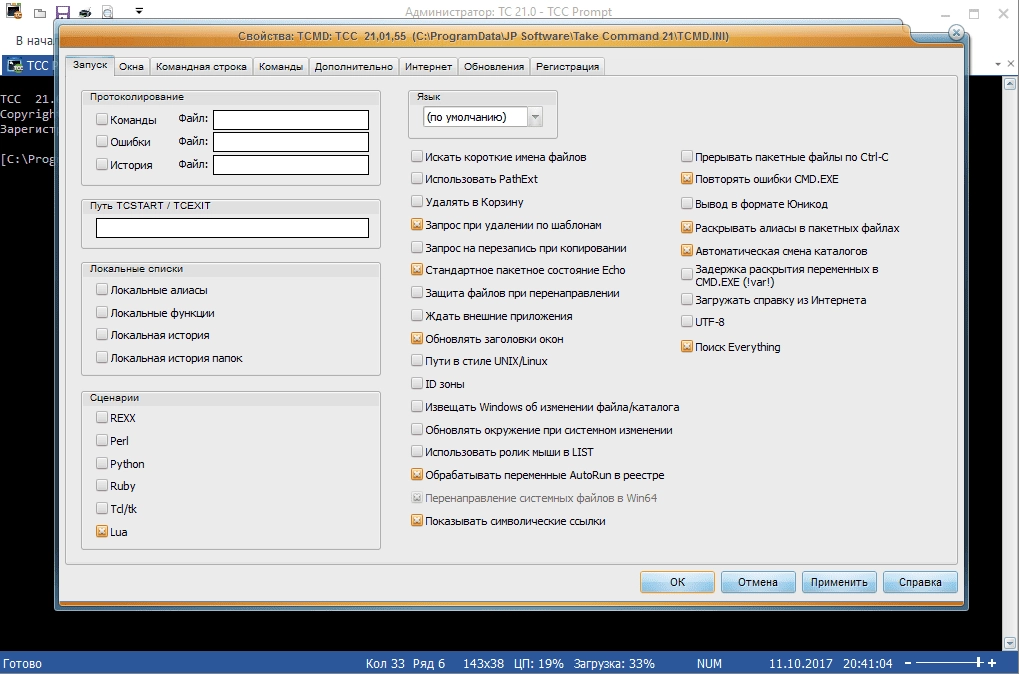This screenshot has height=674, width=1019.
Task: Switch to the Регистрация tab
Action: [568, 66]
